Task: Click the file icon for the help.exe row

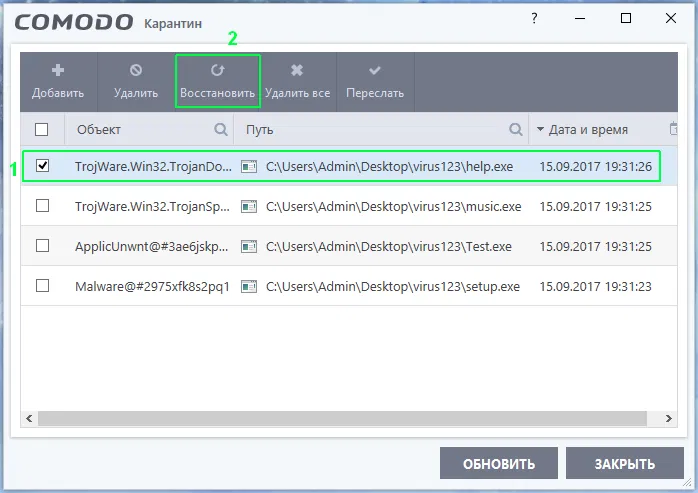Action: click(249, 167)
